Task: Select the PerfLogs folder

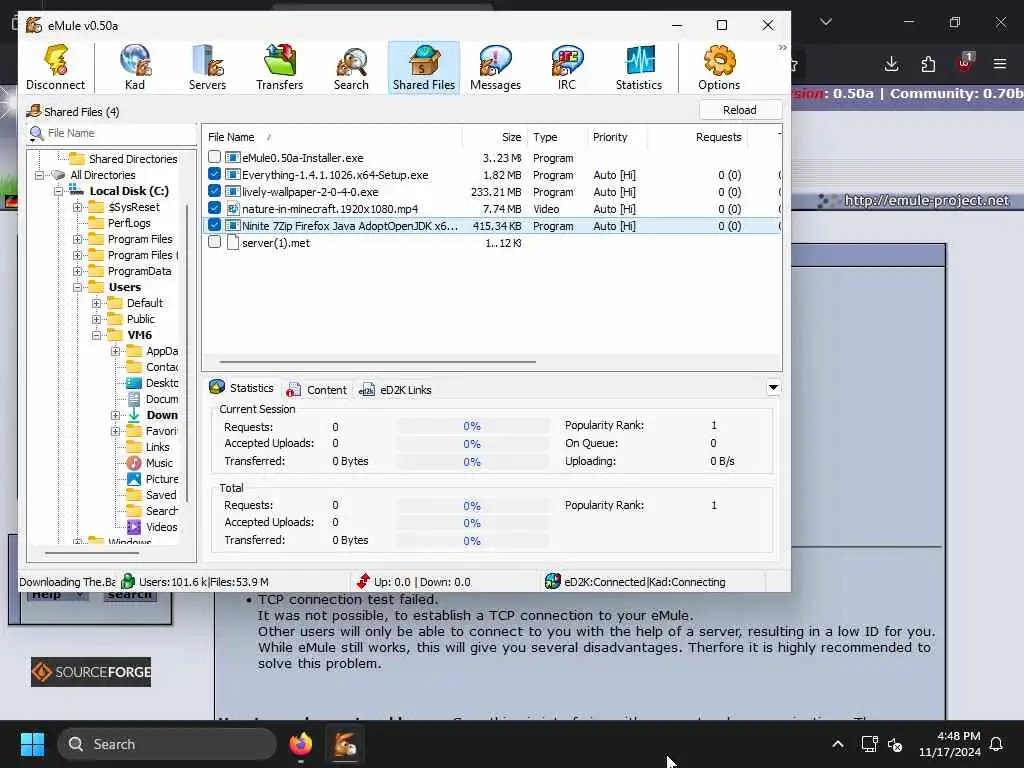Action: tap(129, 223)
